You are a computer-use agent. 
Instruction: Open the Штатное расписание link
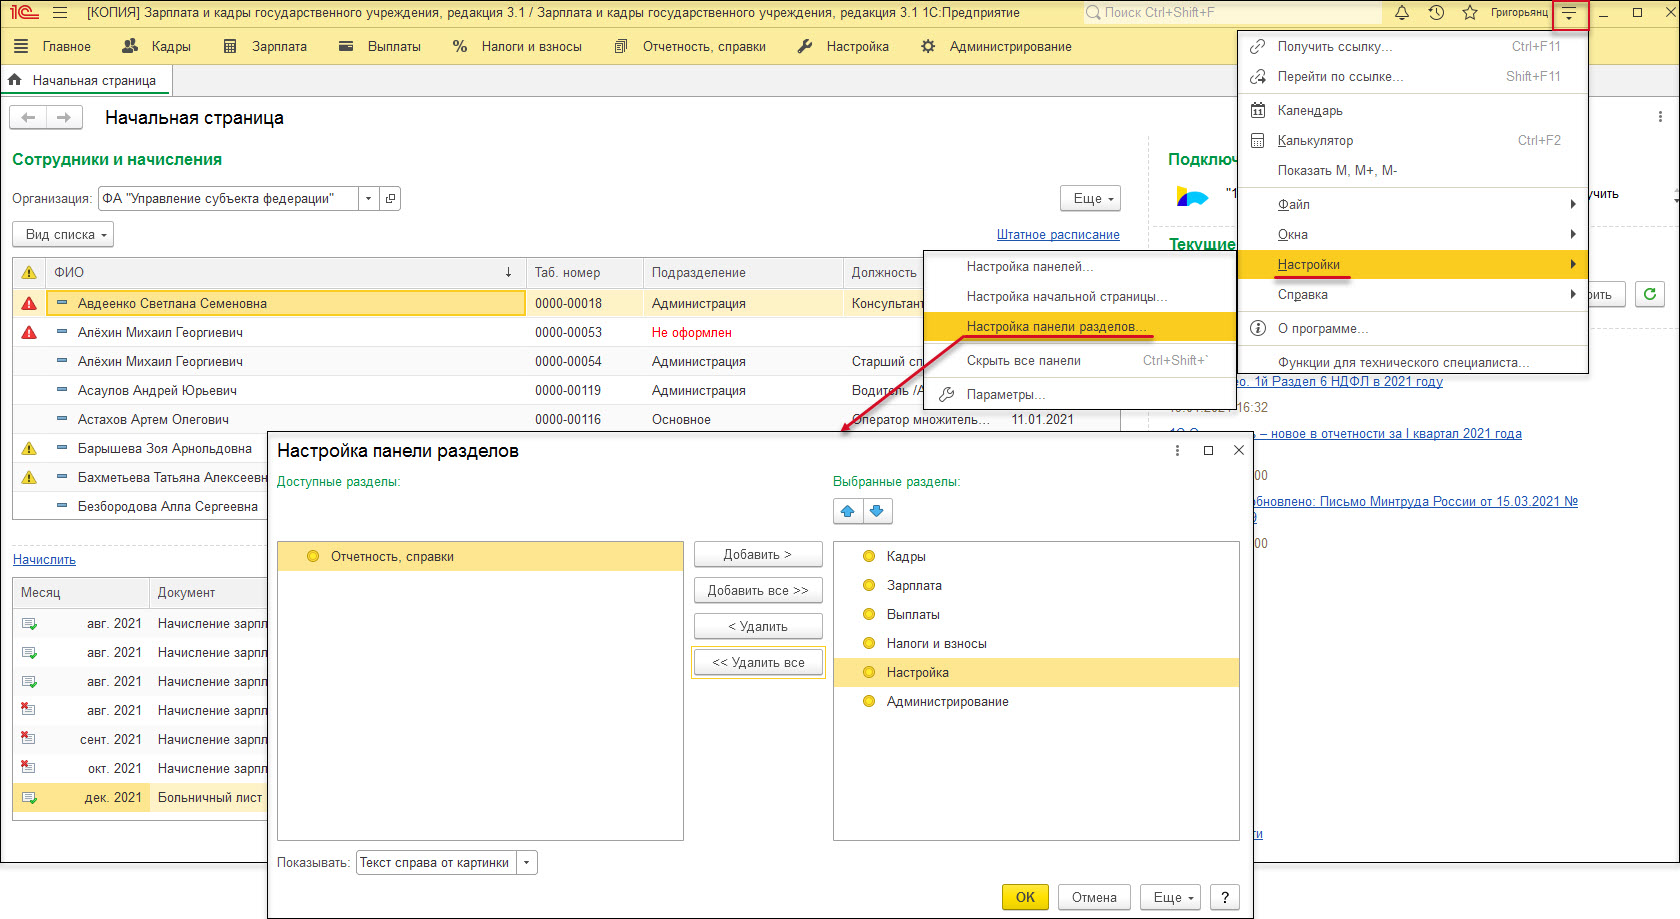1058,234
